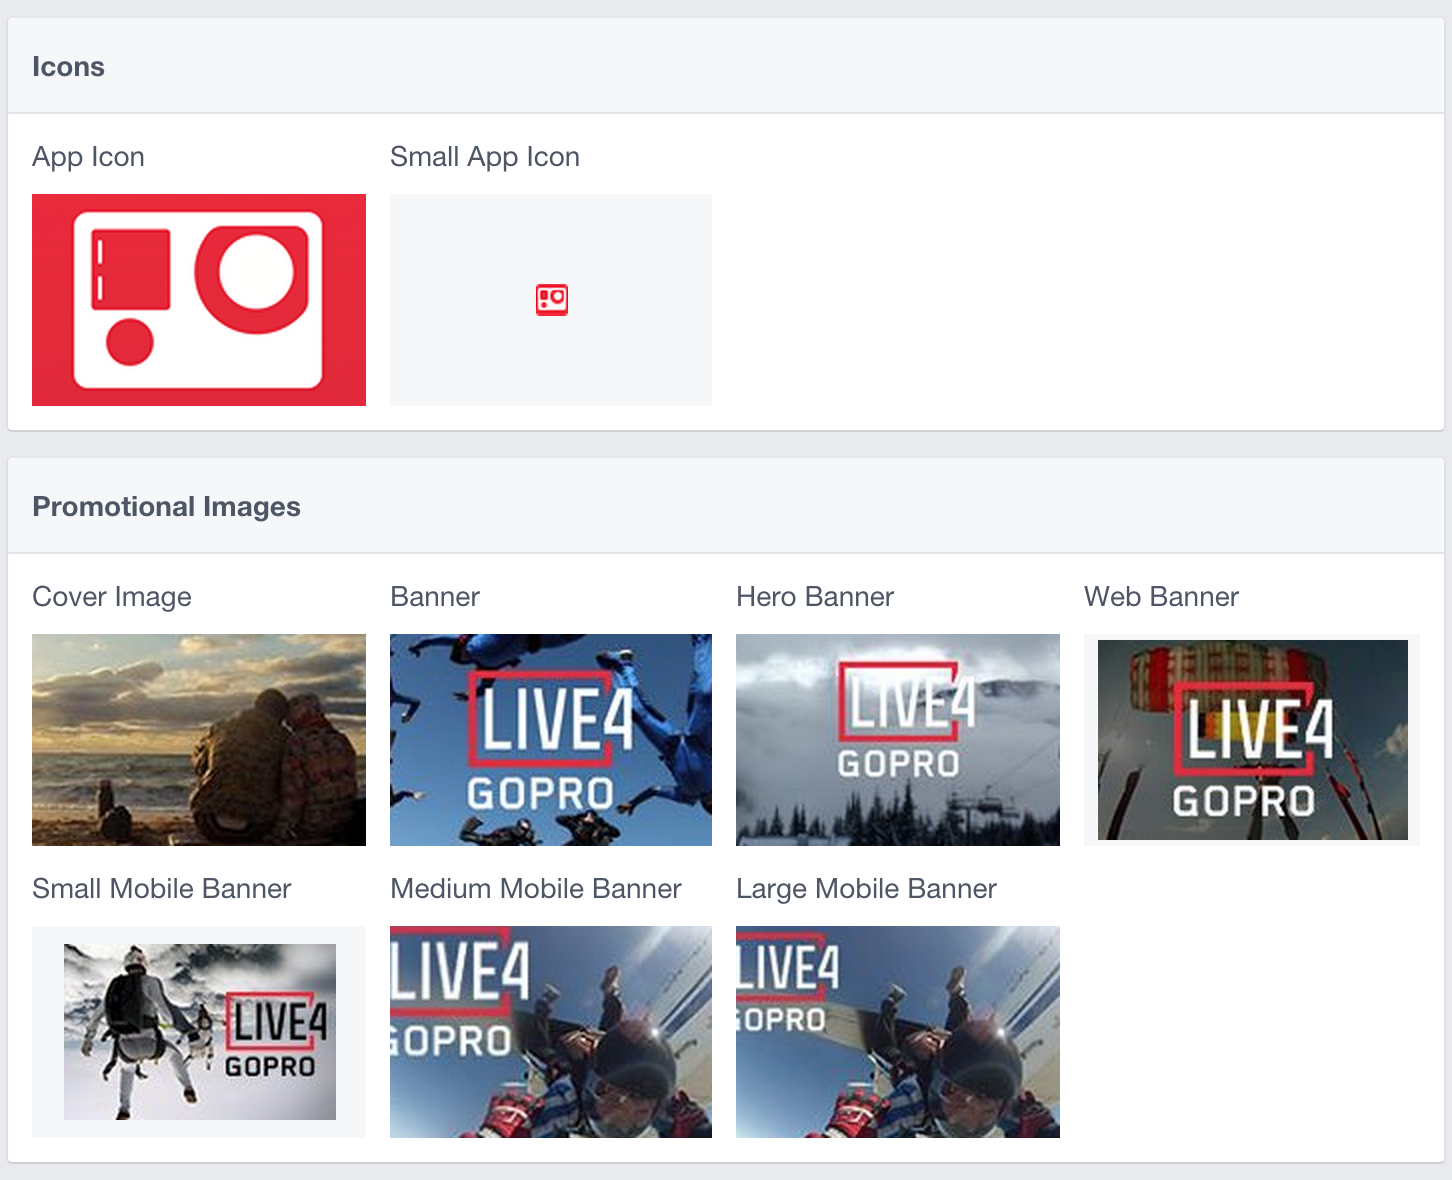Click the Icons section heading
The height and width of the screenshot is (1180, 1452).
point(68,67)
